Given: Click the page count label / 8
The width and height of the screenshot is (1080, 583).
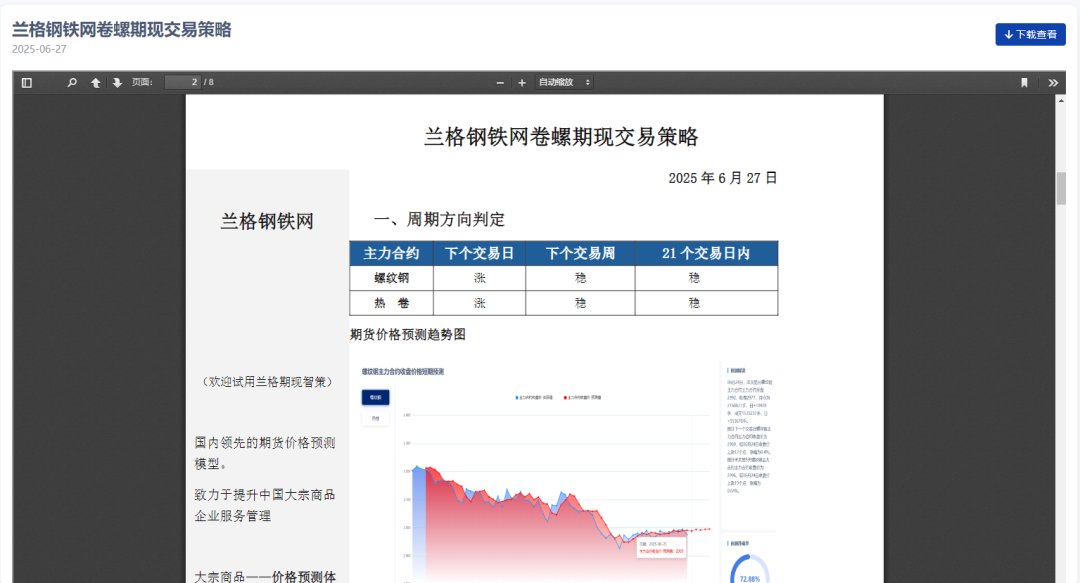Looking at the screenshot, I should tap(209, 83).
